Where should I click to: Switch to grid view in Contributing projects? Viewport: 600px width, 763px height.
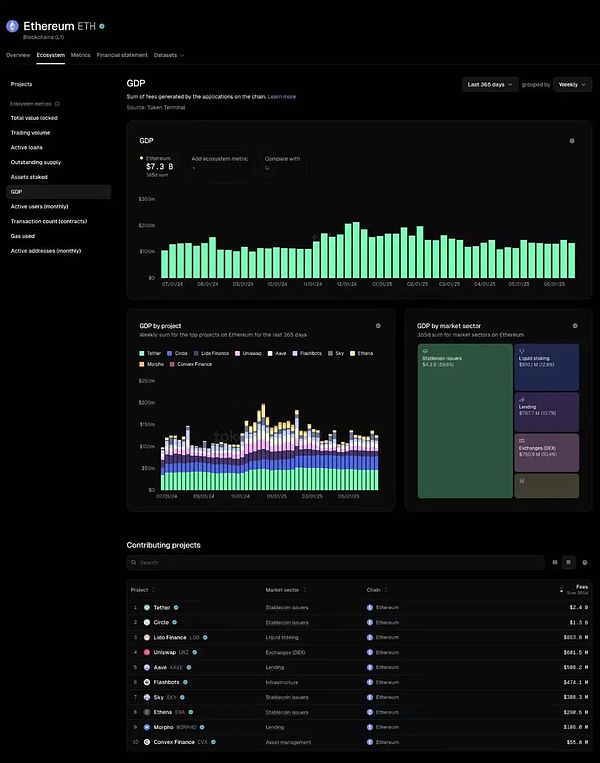555,563
